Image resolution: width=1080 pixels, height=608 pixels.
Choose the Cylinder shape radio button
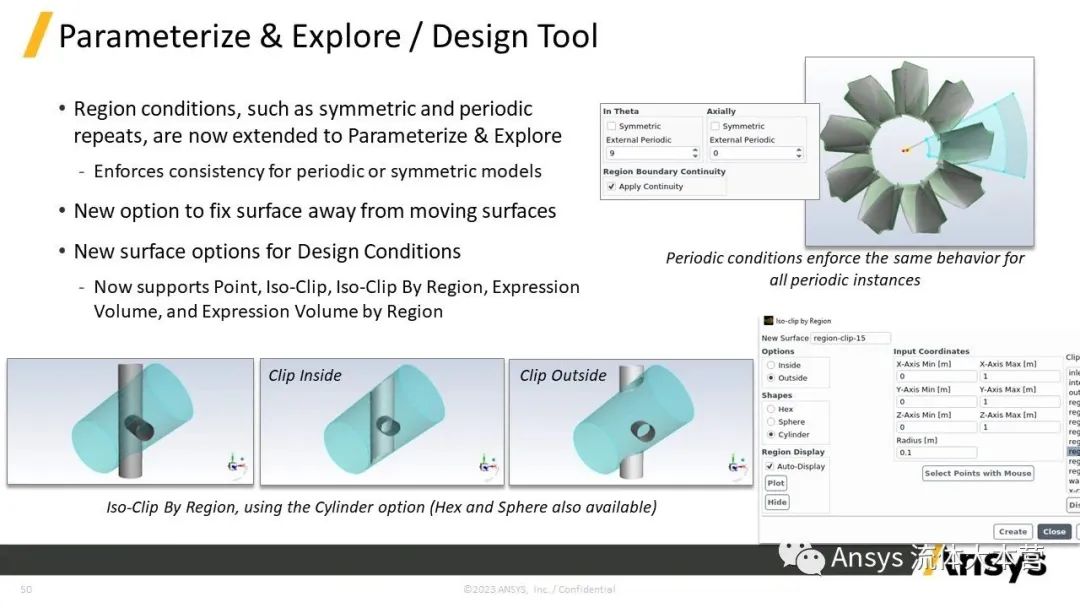(x=771, y=434)
